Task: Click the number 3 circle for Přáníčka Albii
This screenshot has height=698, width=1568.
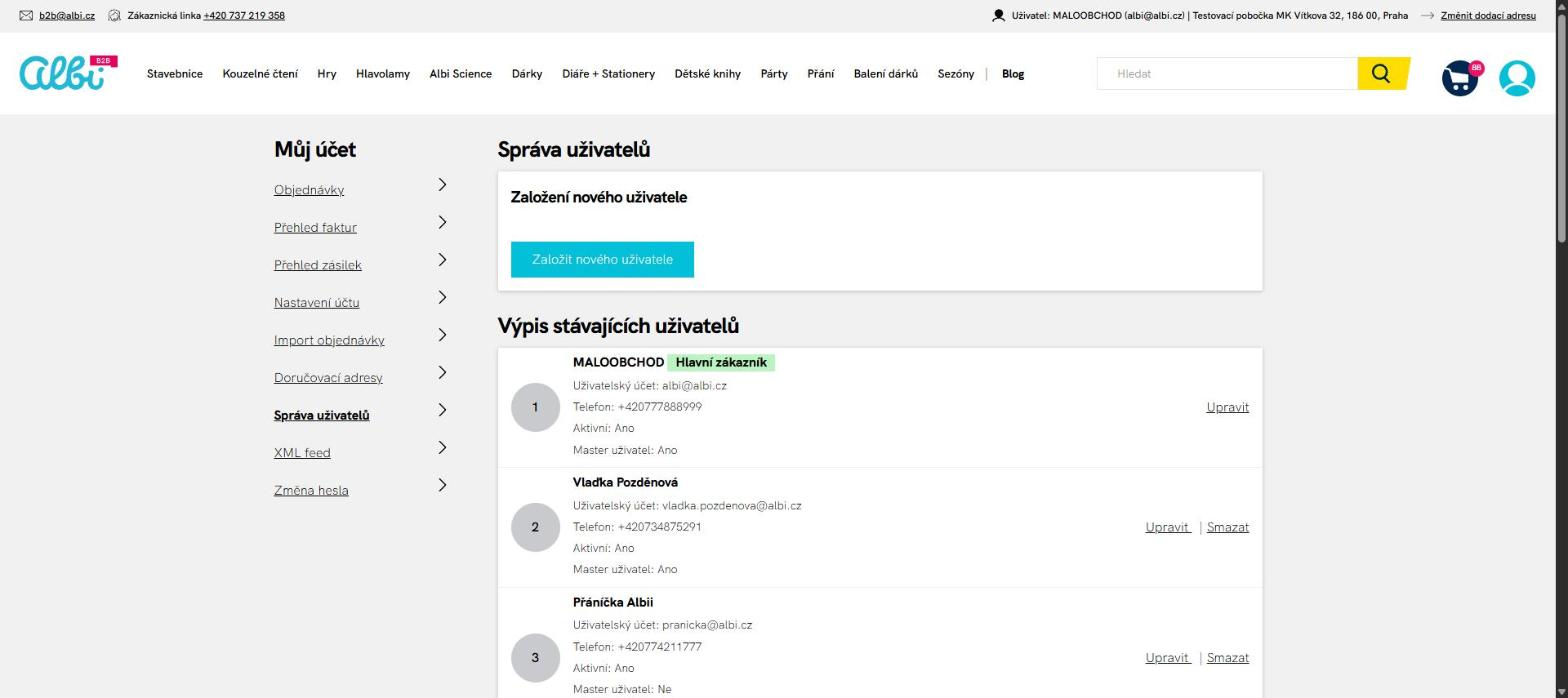Action: 535,658
